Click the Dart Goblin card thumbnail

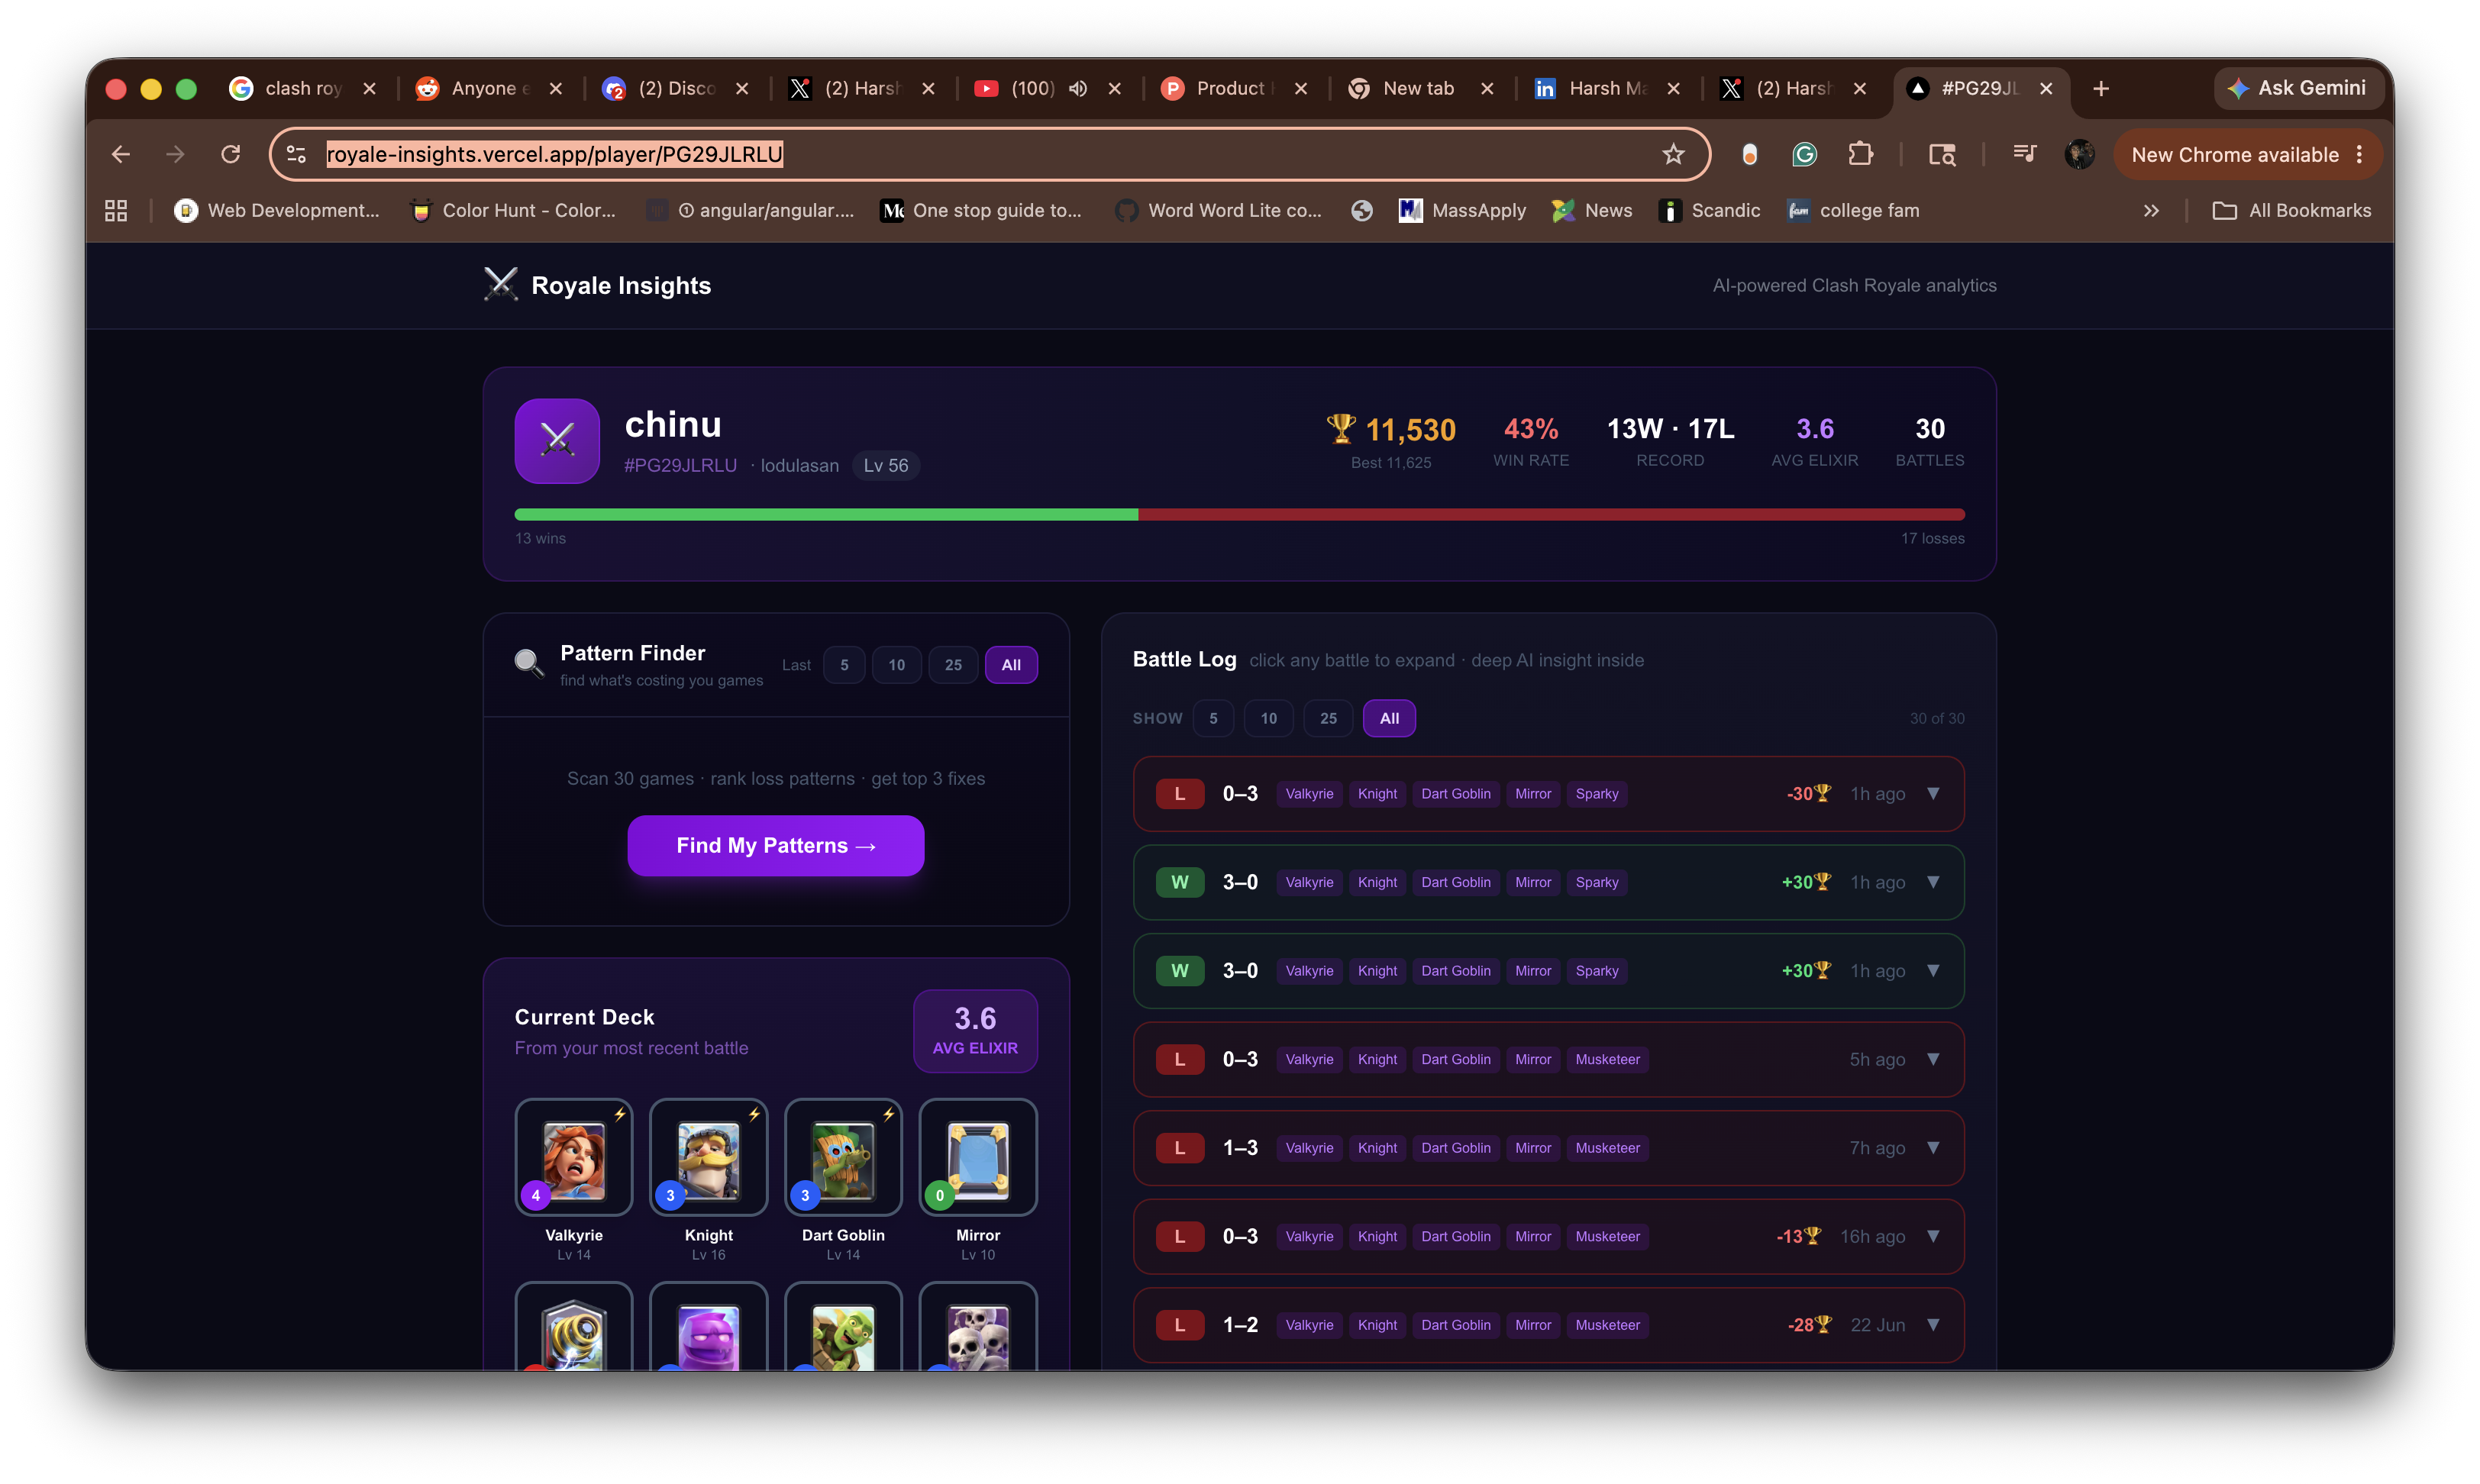[x=843, y=1158]
